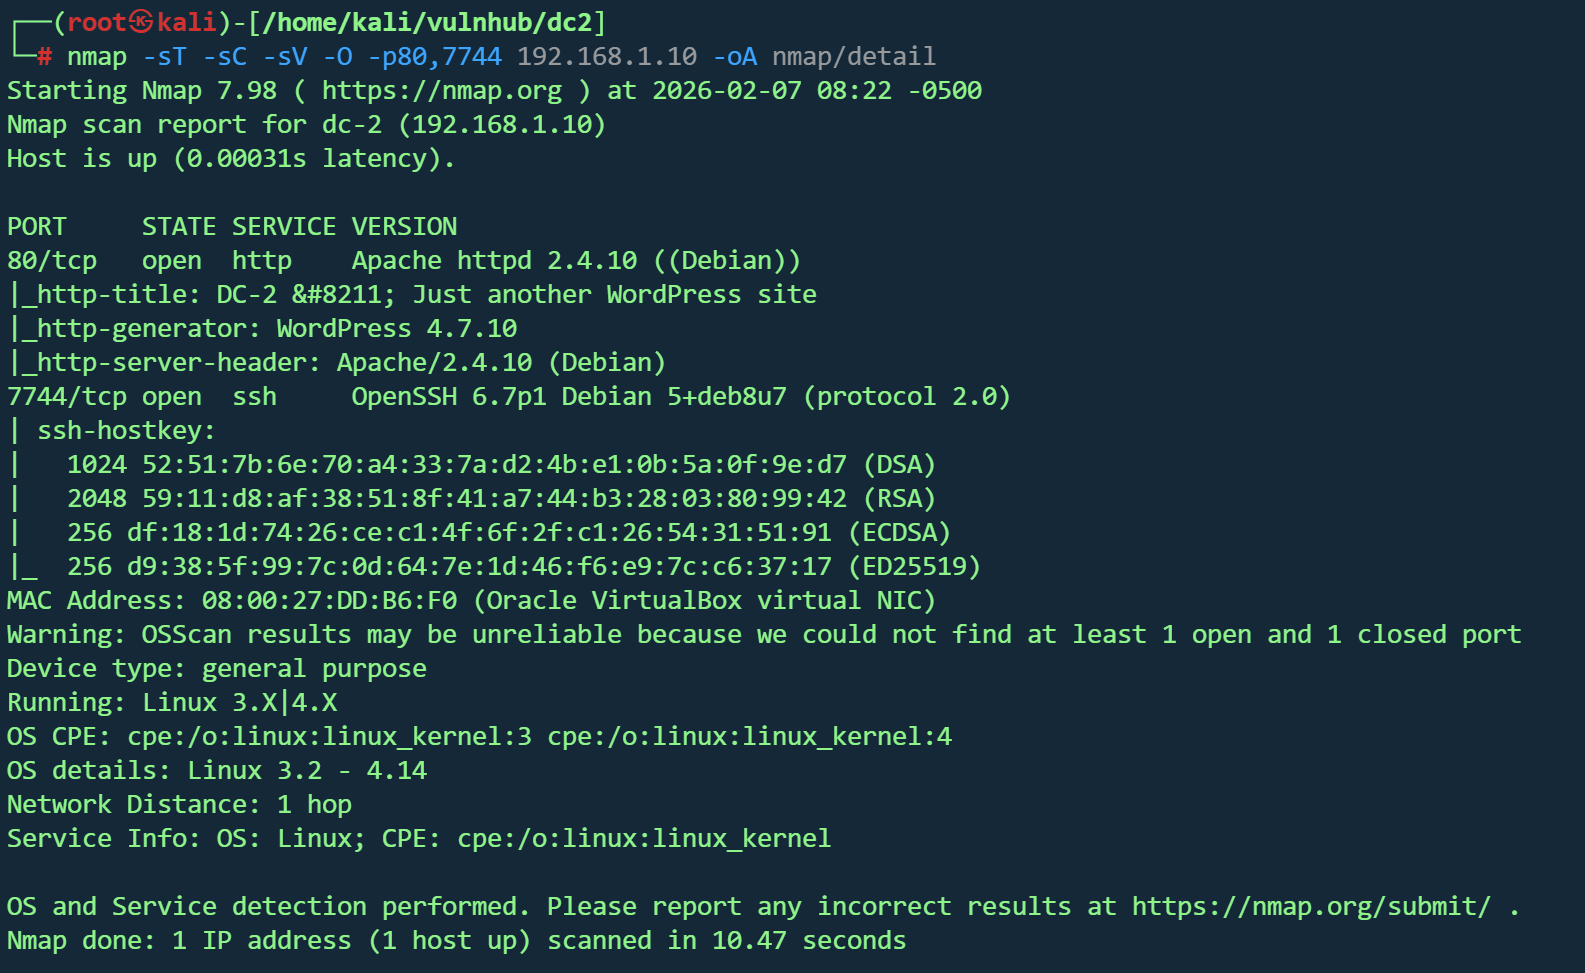This screenshot has width=1585, height=973.
Task: Click the red hash prompt symbol
Action: click(x=45, y=57)
